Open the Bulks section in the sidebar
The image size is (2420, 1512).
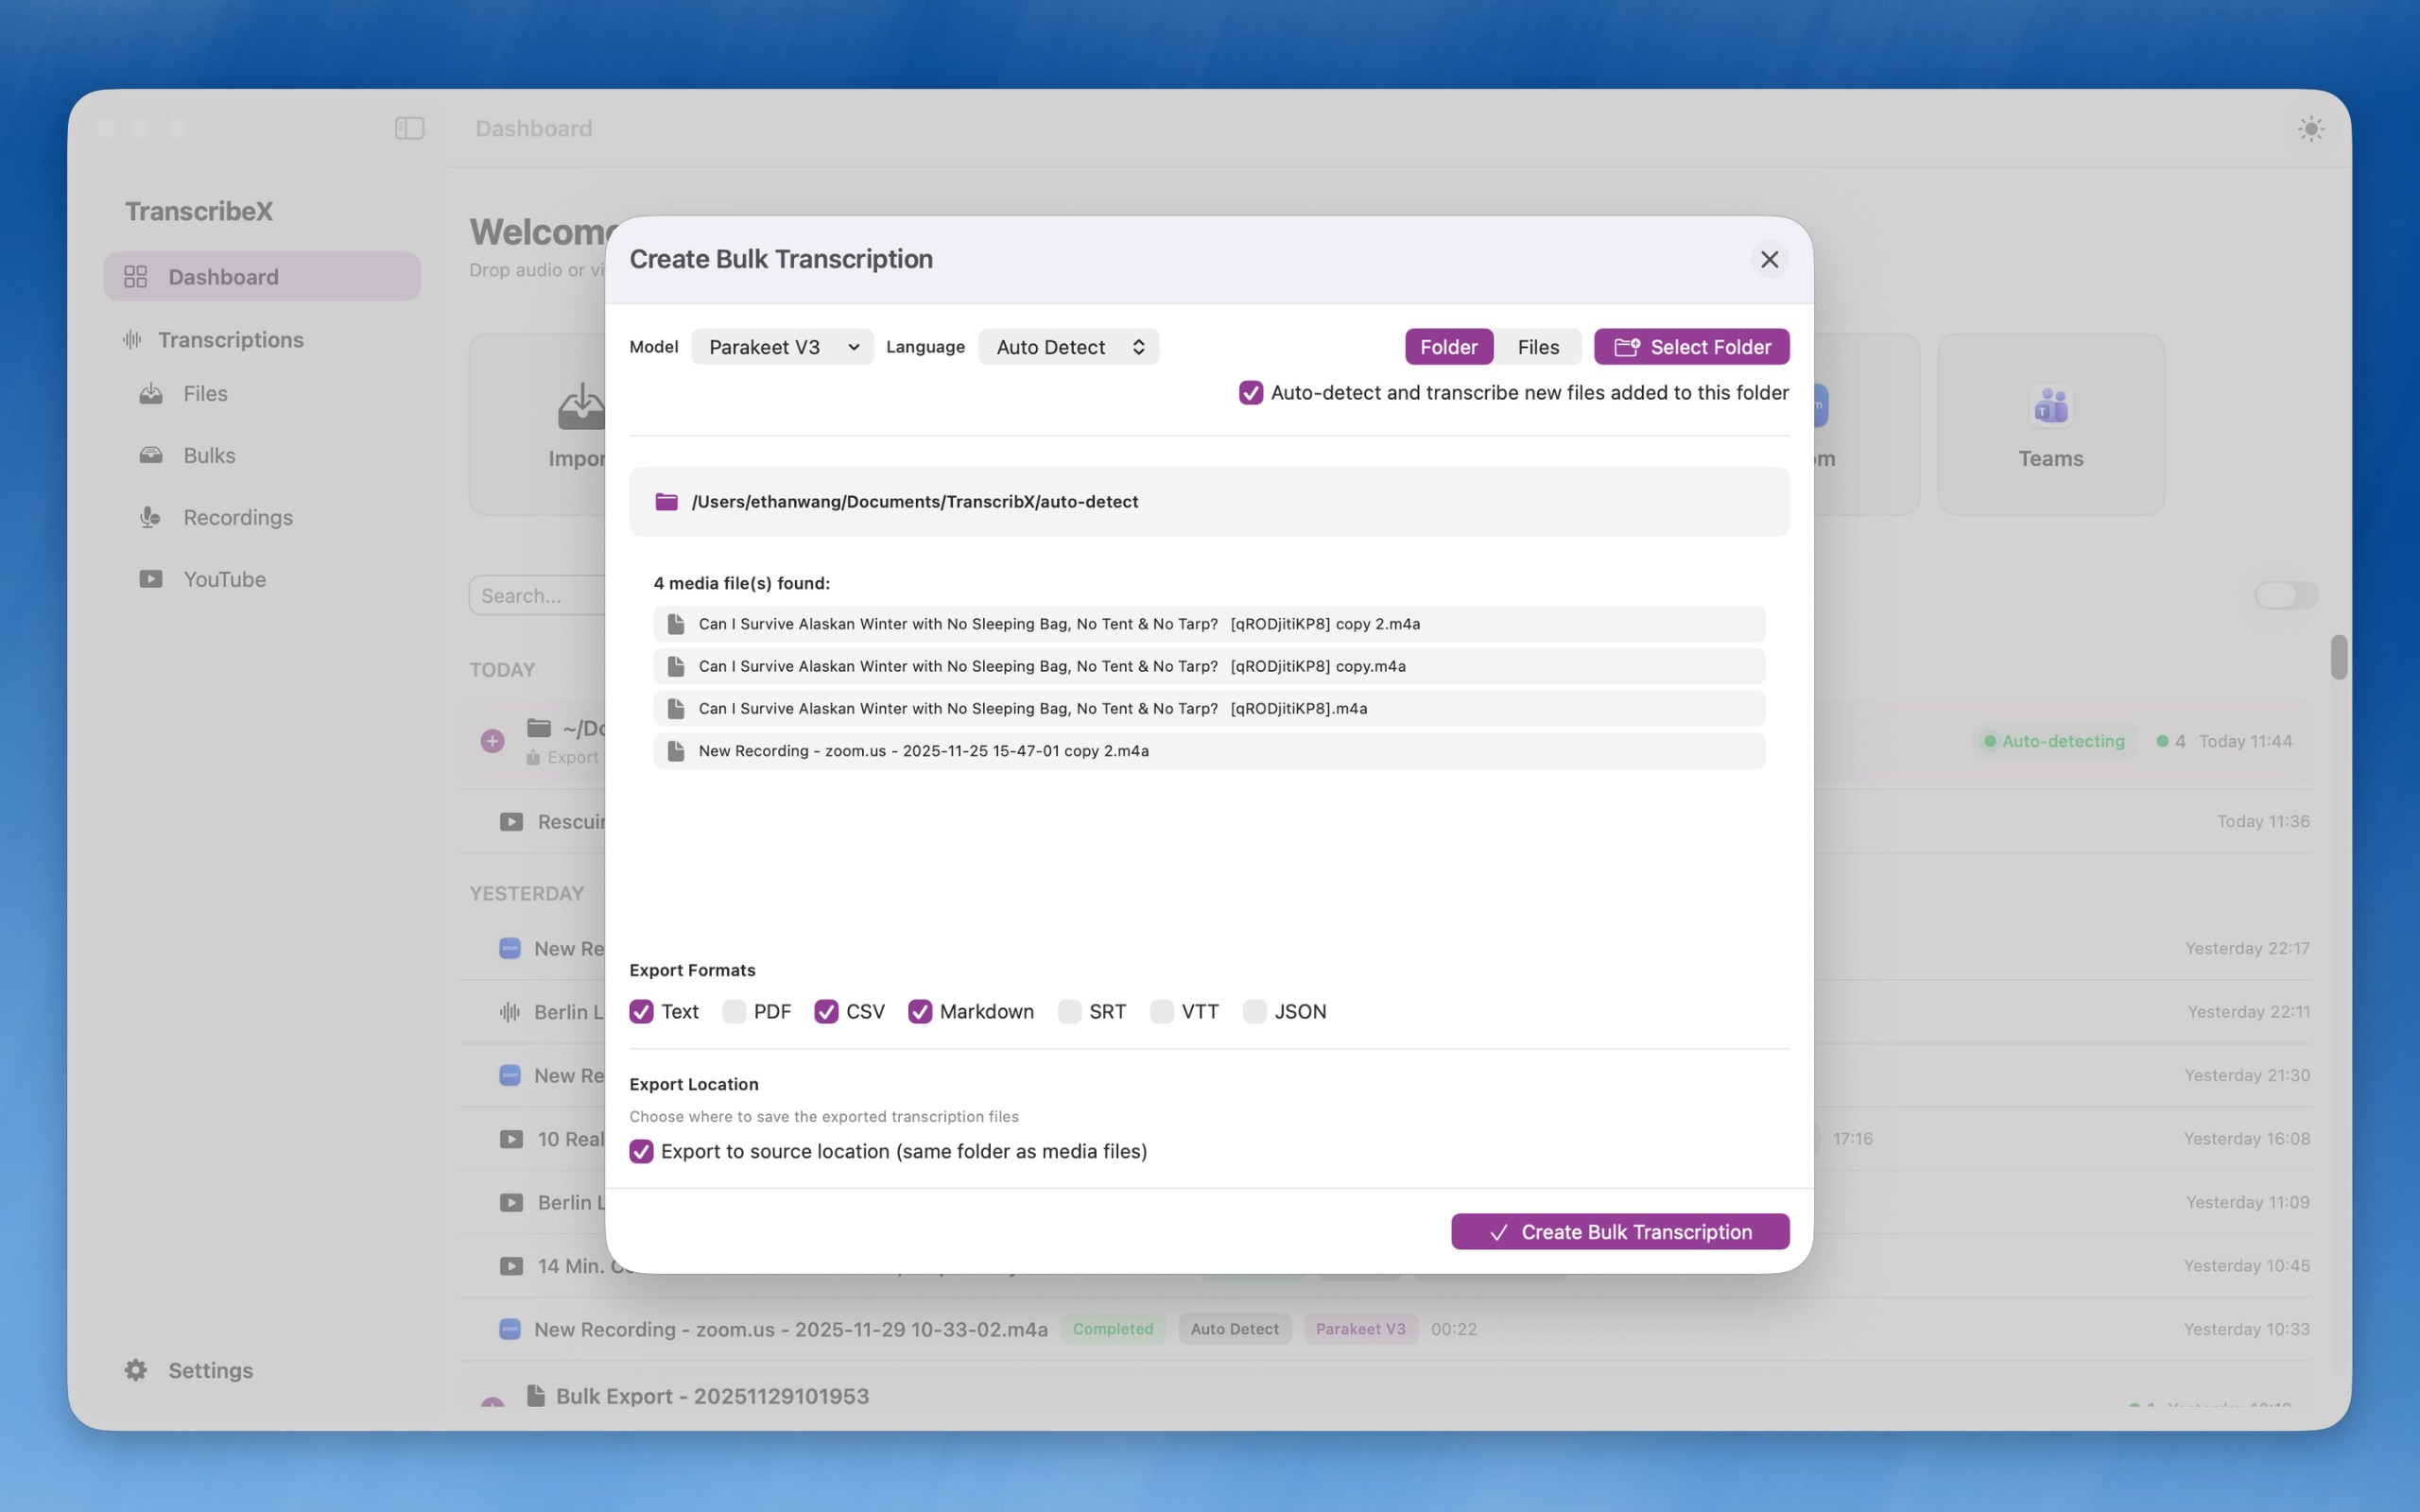click(209, 455)
